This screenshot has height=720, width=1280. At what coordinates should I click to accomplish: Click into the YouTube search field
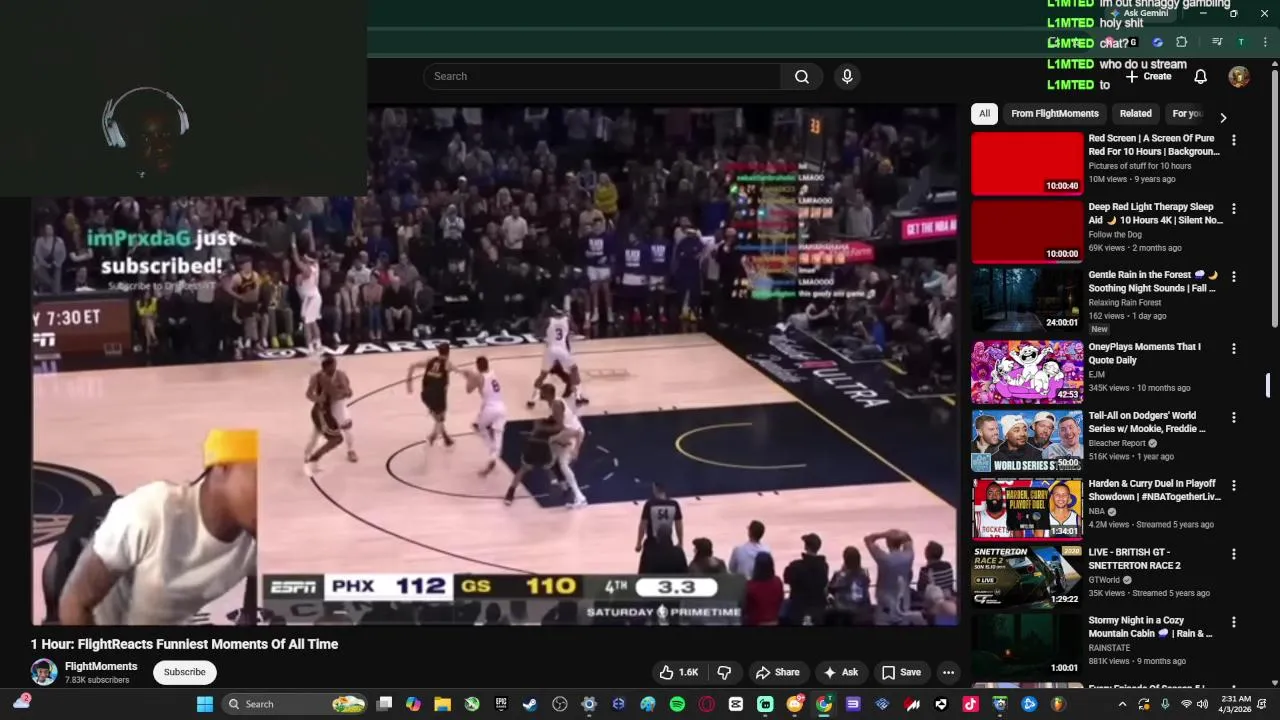point(602,76)
